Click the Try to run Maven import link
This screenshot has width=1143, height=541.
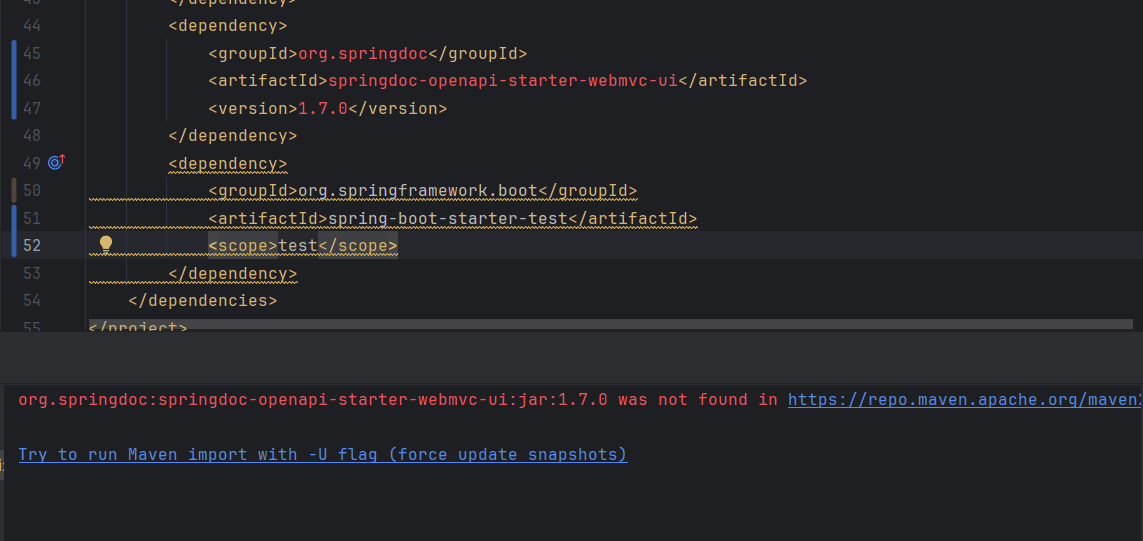point(322,454)
